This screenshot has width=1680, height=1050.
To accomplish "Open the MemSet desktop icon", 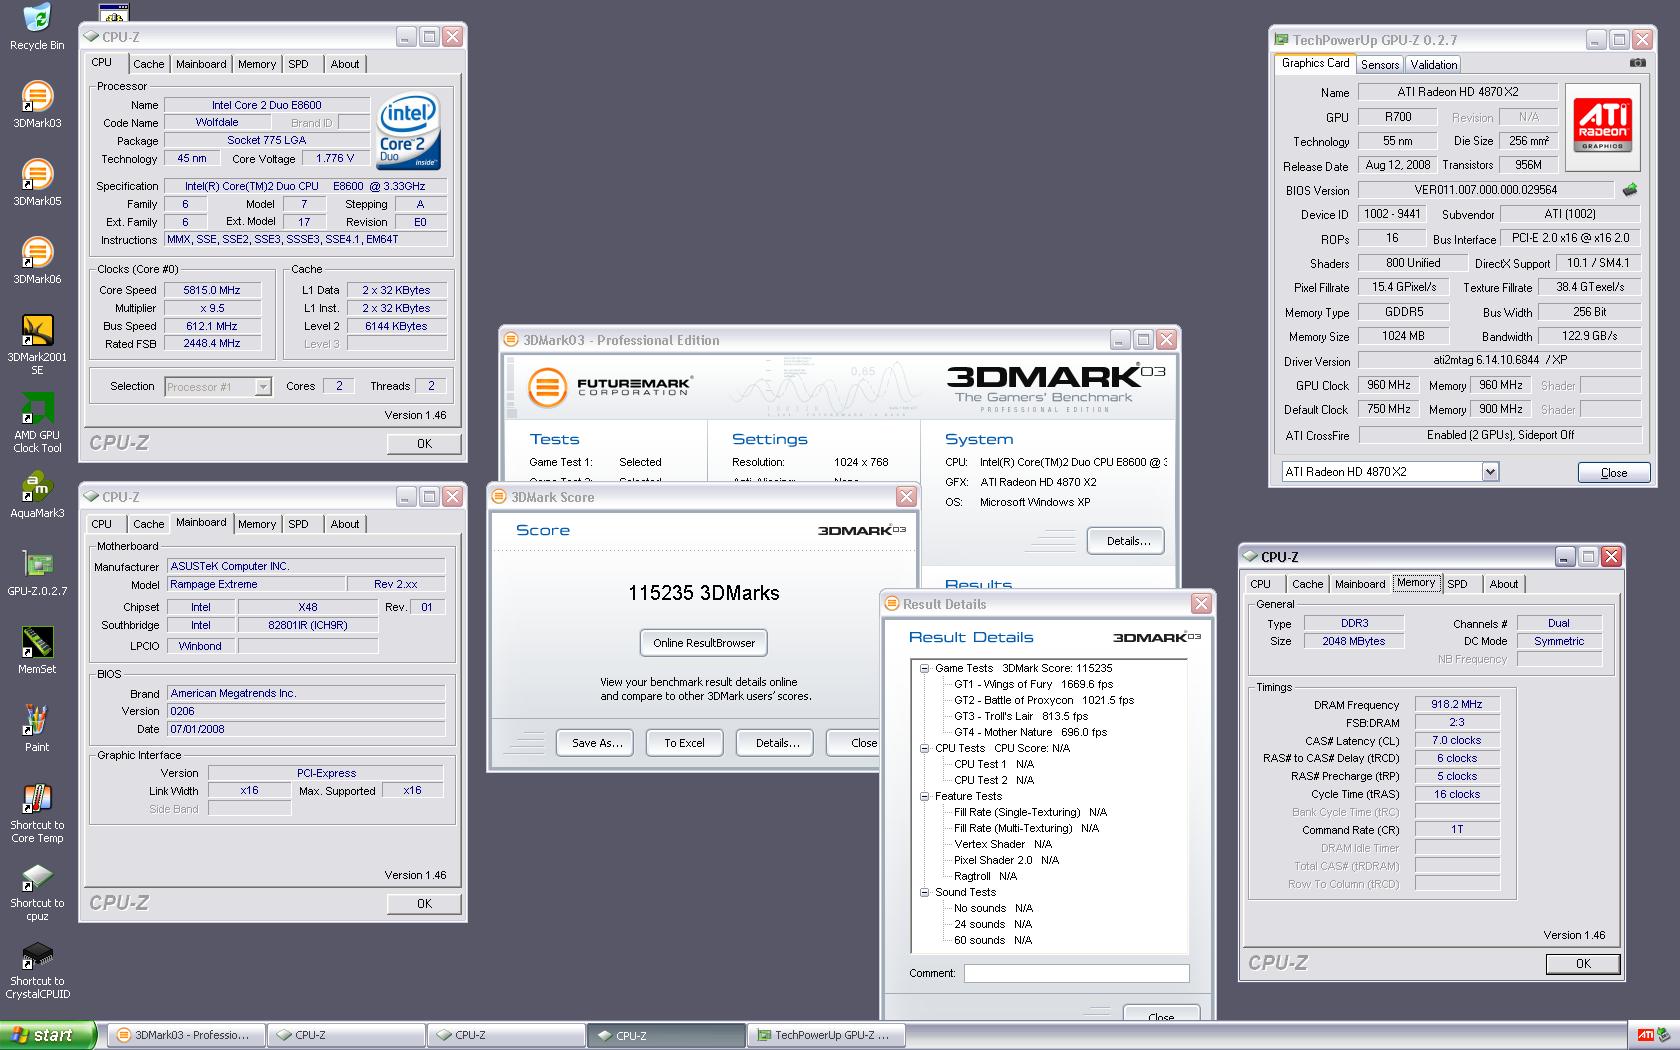I will [x=37, y=650].
